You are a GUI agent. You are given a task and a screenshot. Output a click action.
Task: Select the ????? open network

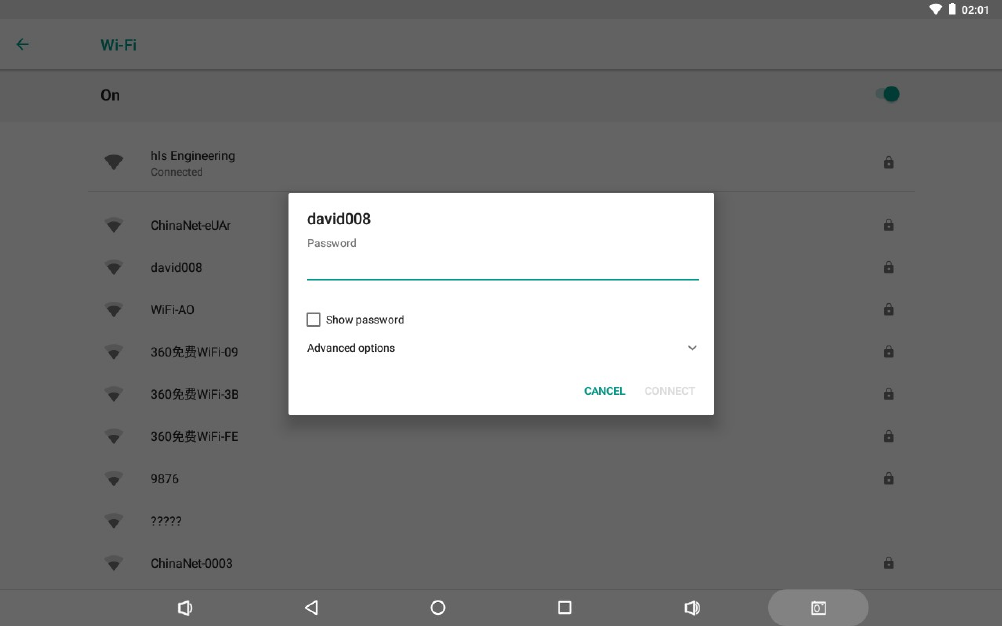coord(501,521)
